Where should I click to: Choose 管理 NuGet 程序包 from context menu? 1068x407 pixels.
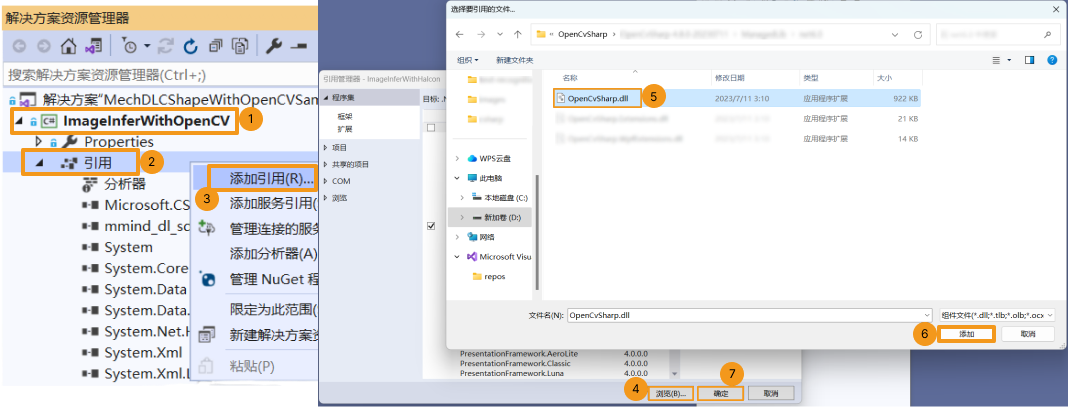pos(273,279)
